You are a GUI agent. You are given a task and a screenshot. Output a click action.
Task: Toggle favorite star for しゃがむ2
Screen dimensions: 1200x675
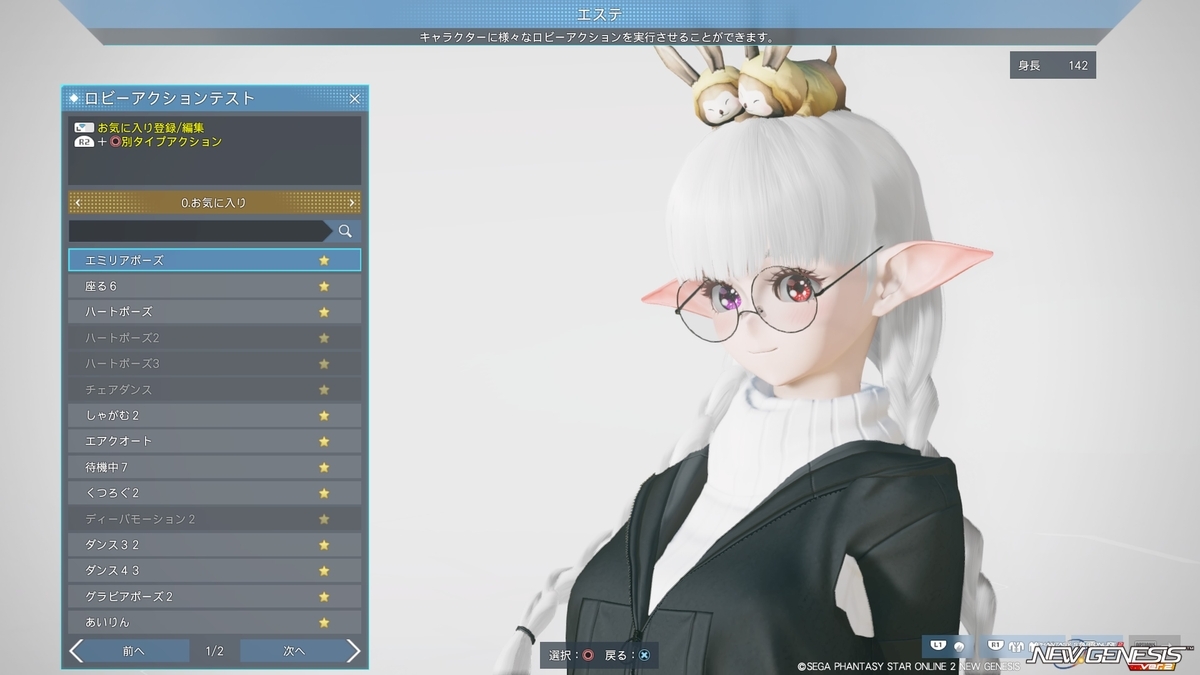click(324, 415)
